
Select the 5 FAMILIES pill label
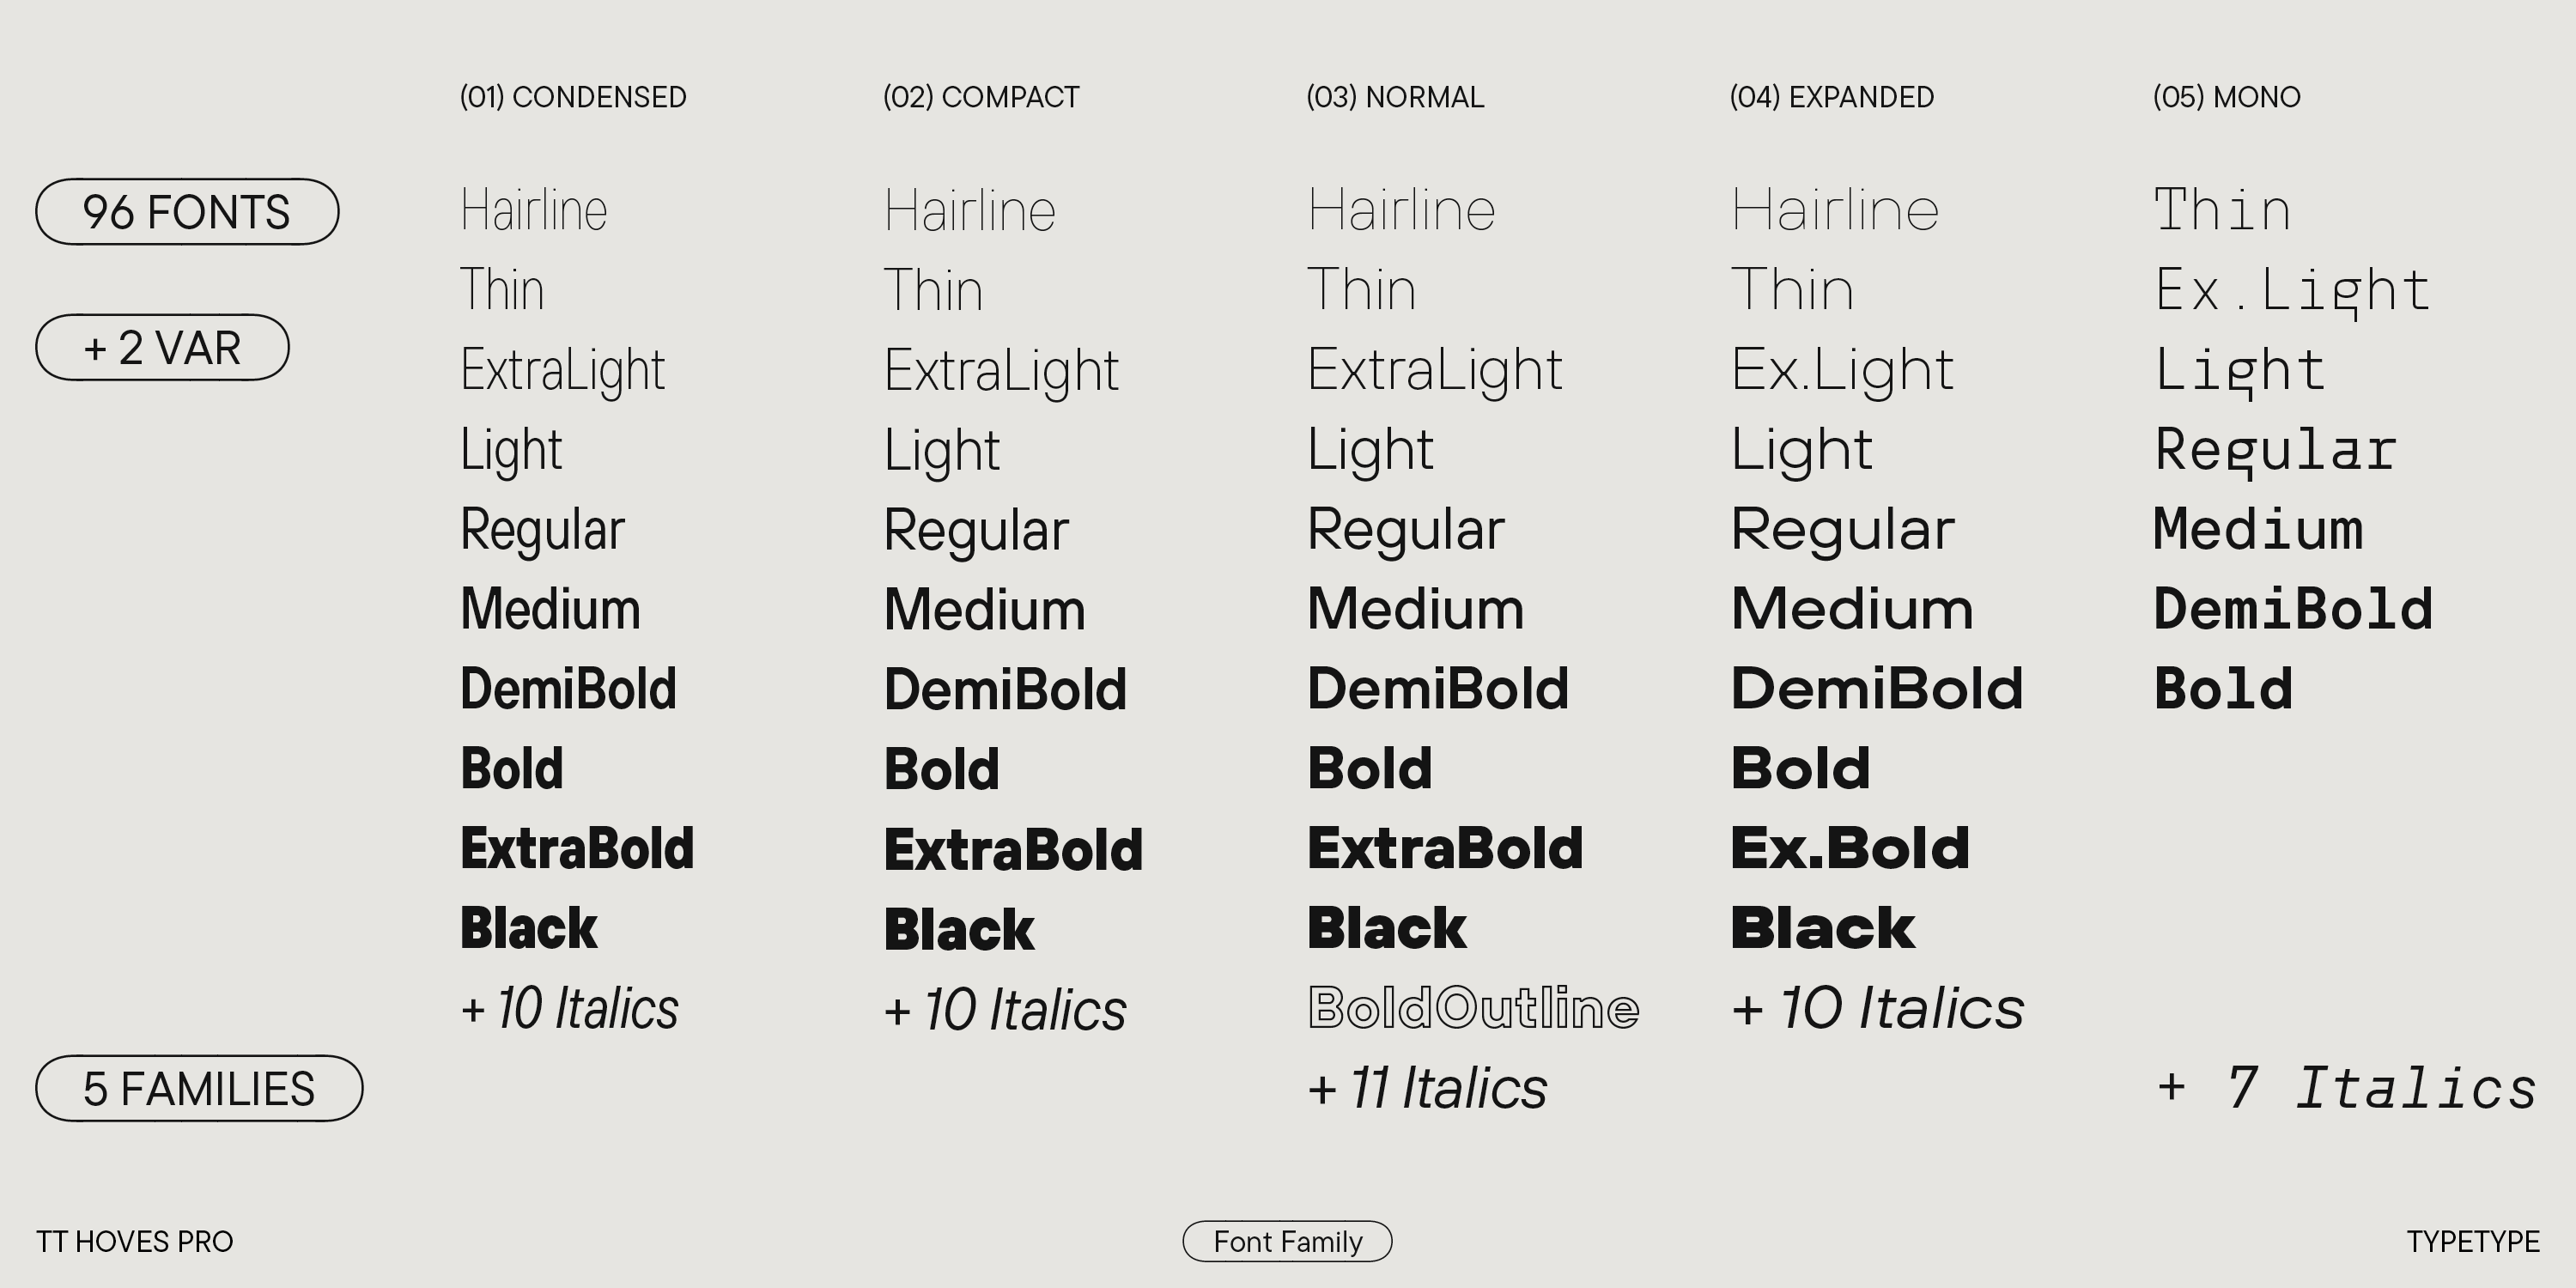click(x=199, y=1089)
